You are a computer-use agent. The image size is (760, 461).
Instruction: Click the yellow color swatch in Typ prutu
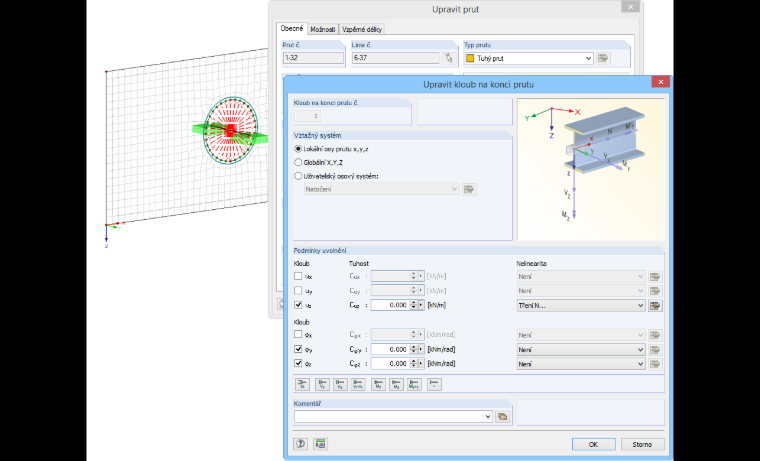tap(470, 58)
